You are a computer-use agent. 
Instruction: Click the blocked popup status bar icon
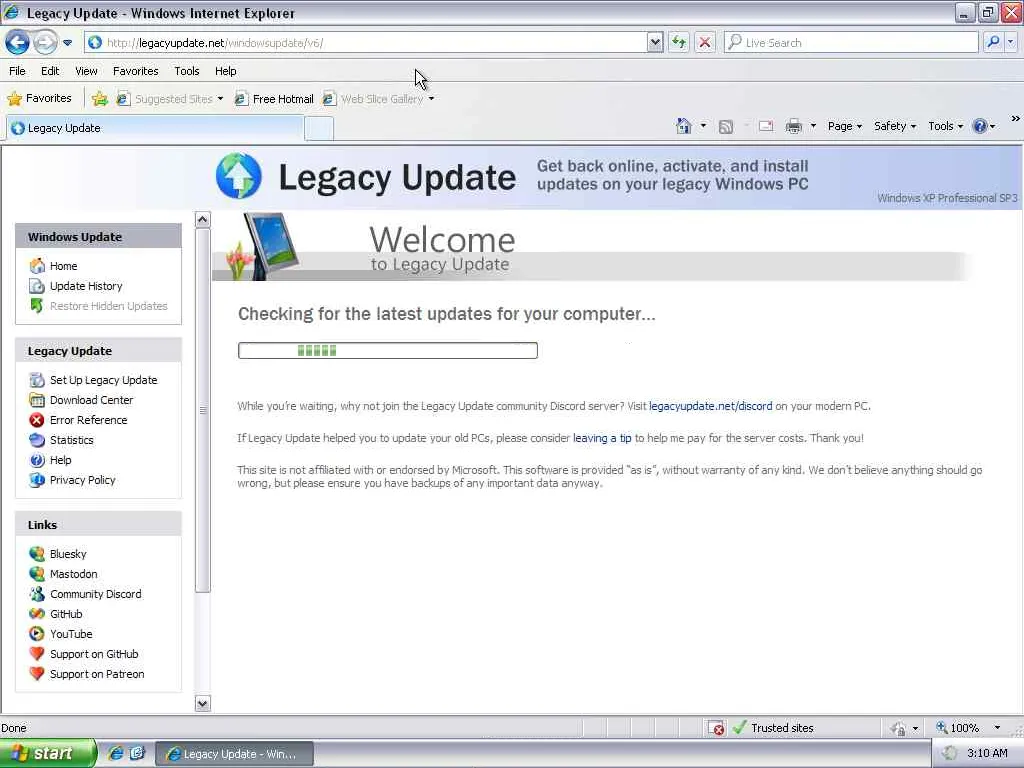click(x=716, y=728)
